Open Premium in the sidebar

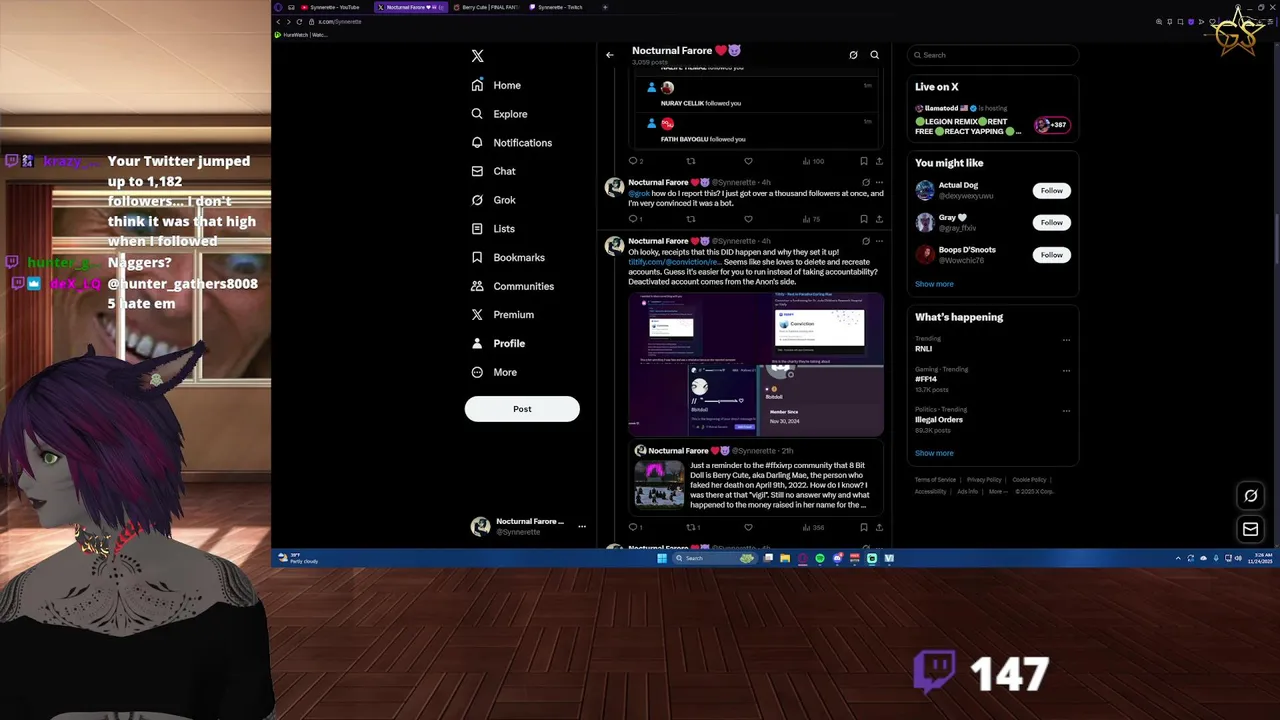click(x=502, y=314)
